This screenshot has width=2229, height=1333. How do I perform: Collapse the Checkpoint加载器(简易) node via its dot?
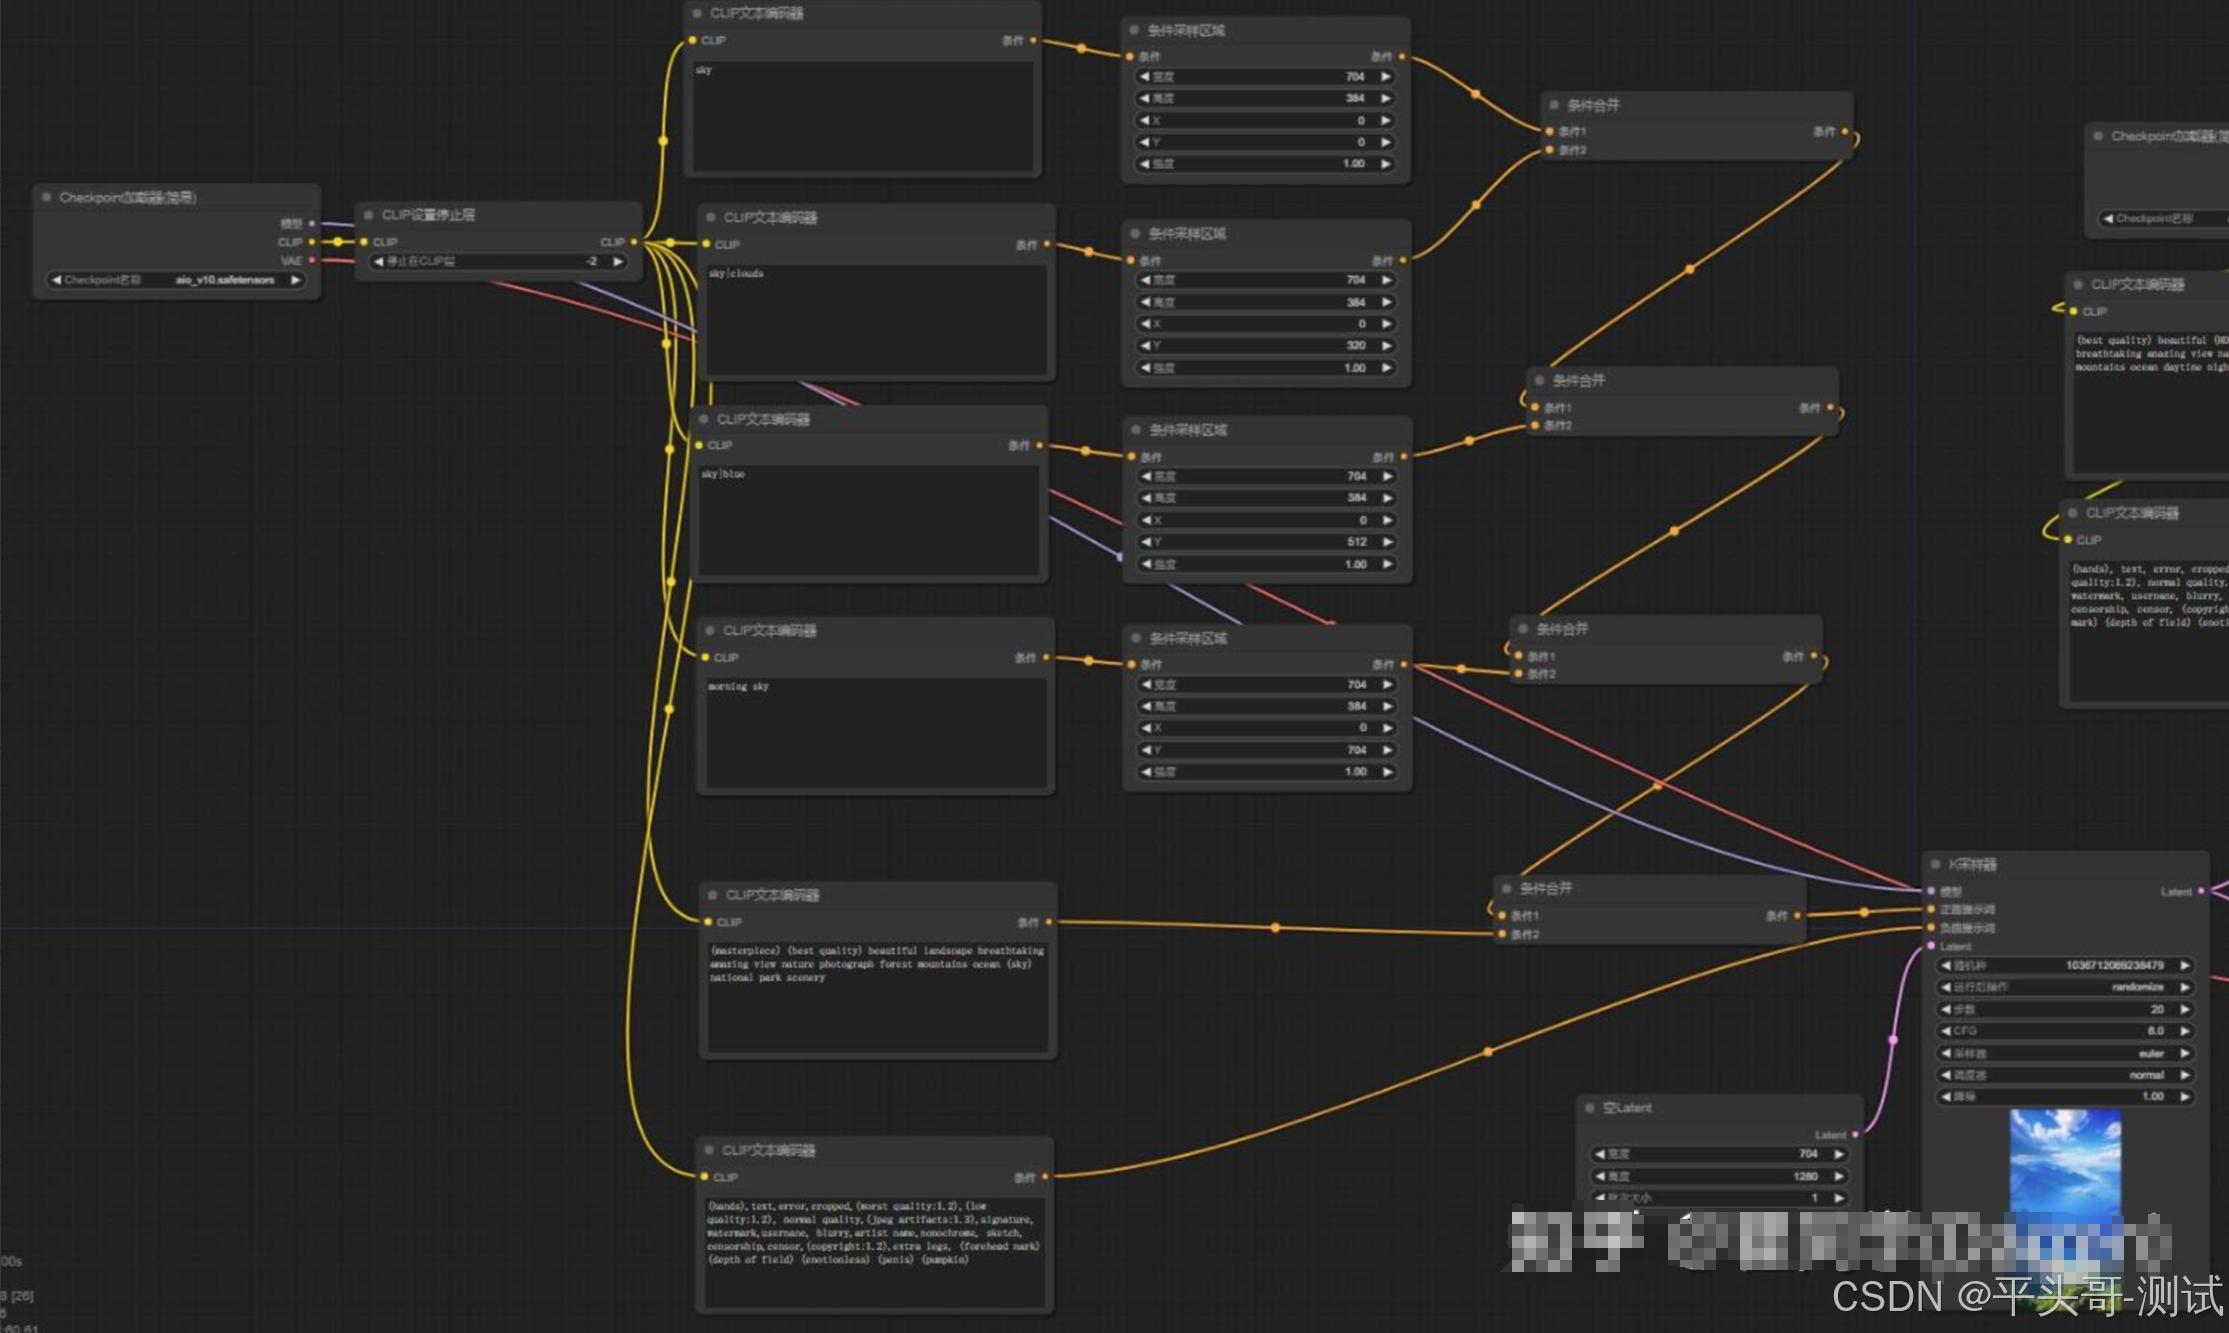click(x=46, y=197)
